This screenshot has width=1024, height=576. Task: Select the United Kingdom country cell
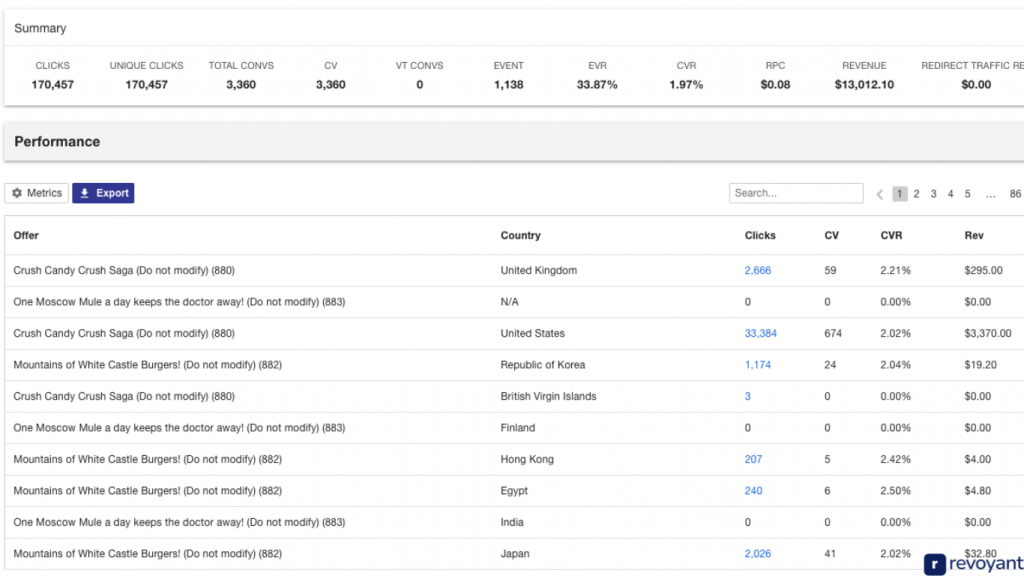[539, 270]
